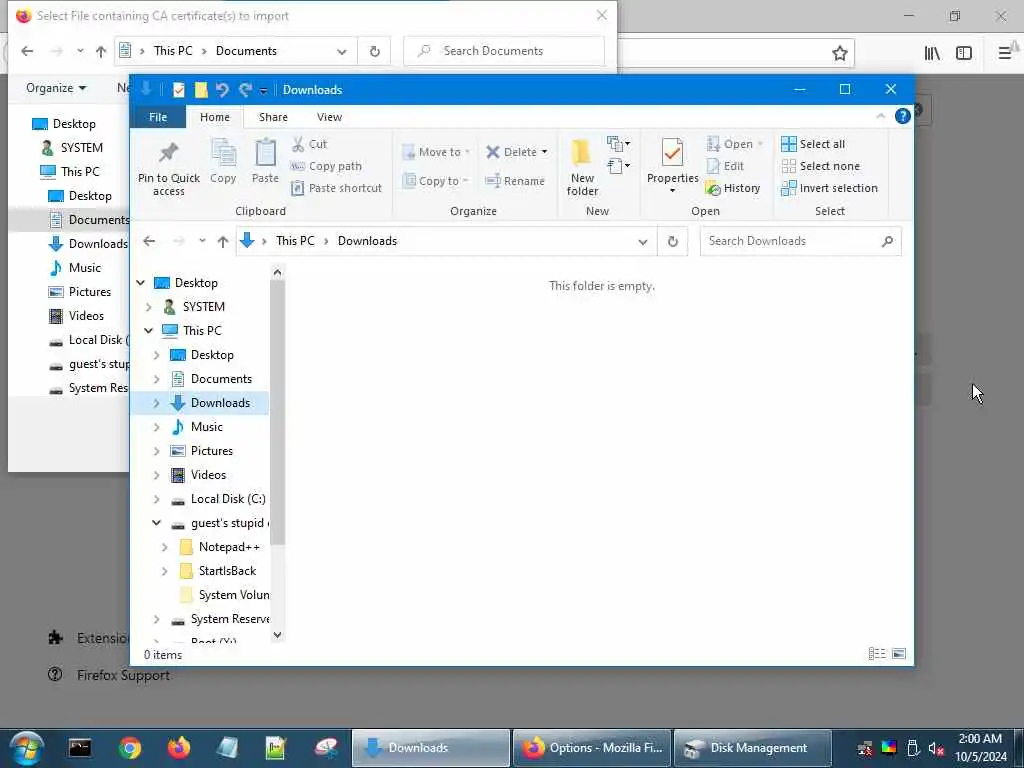Open the Move to menu

click(x=436, y=152)
